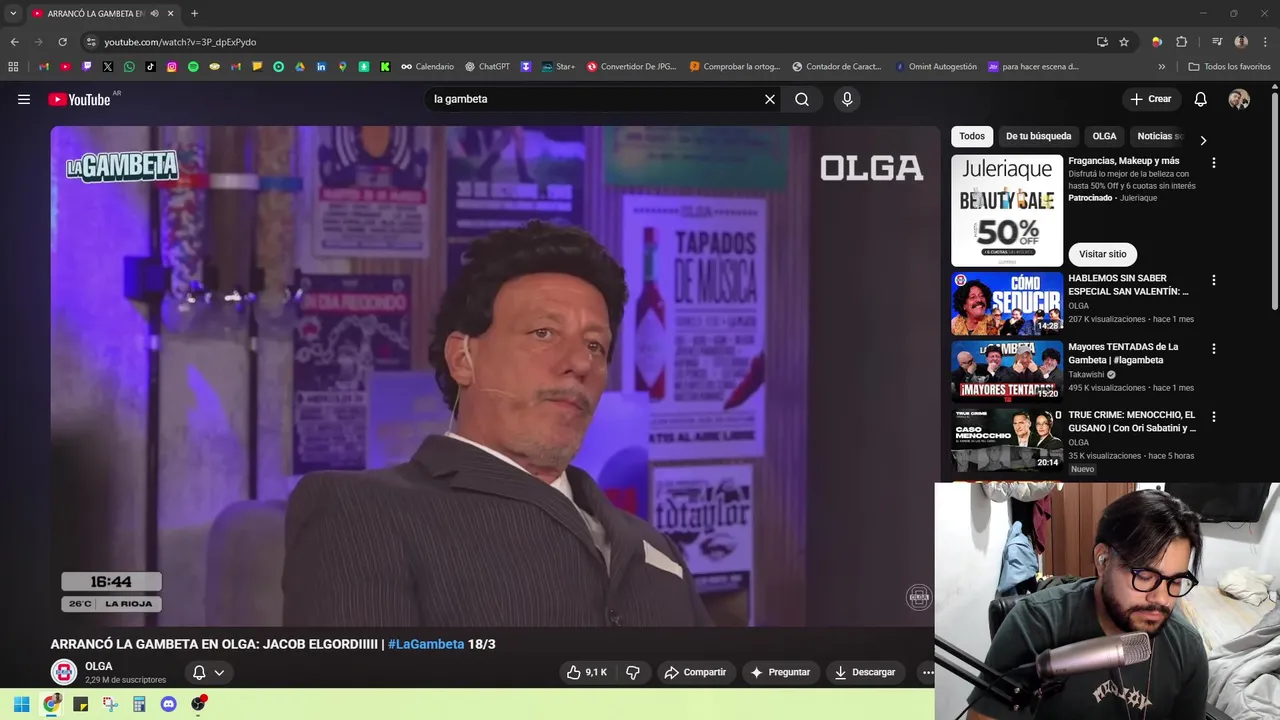
Task: Open the Spotify bookmark icon
Action: point(193,67)
